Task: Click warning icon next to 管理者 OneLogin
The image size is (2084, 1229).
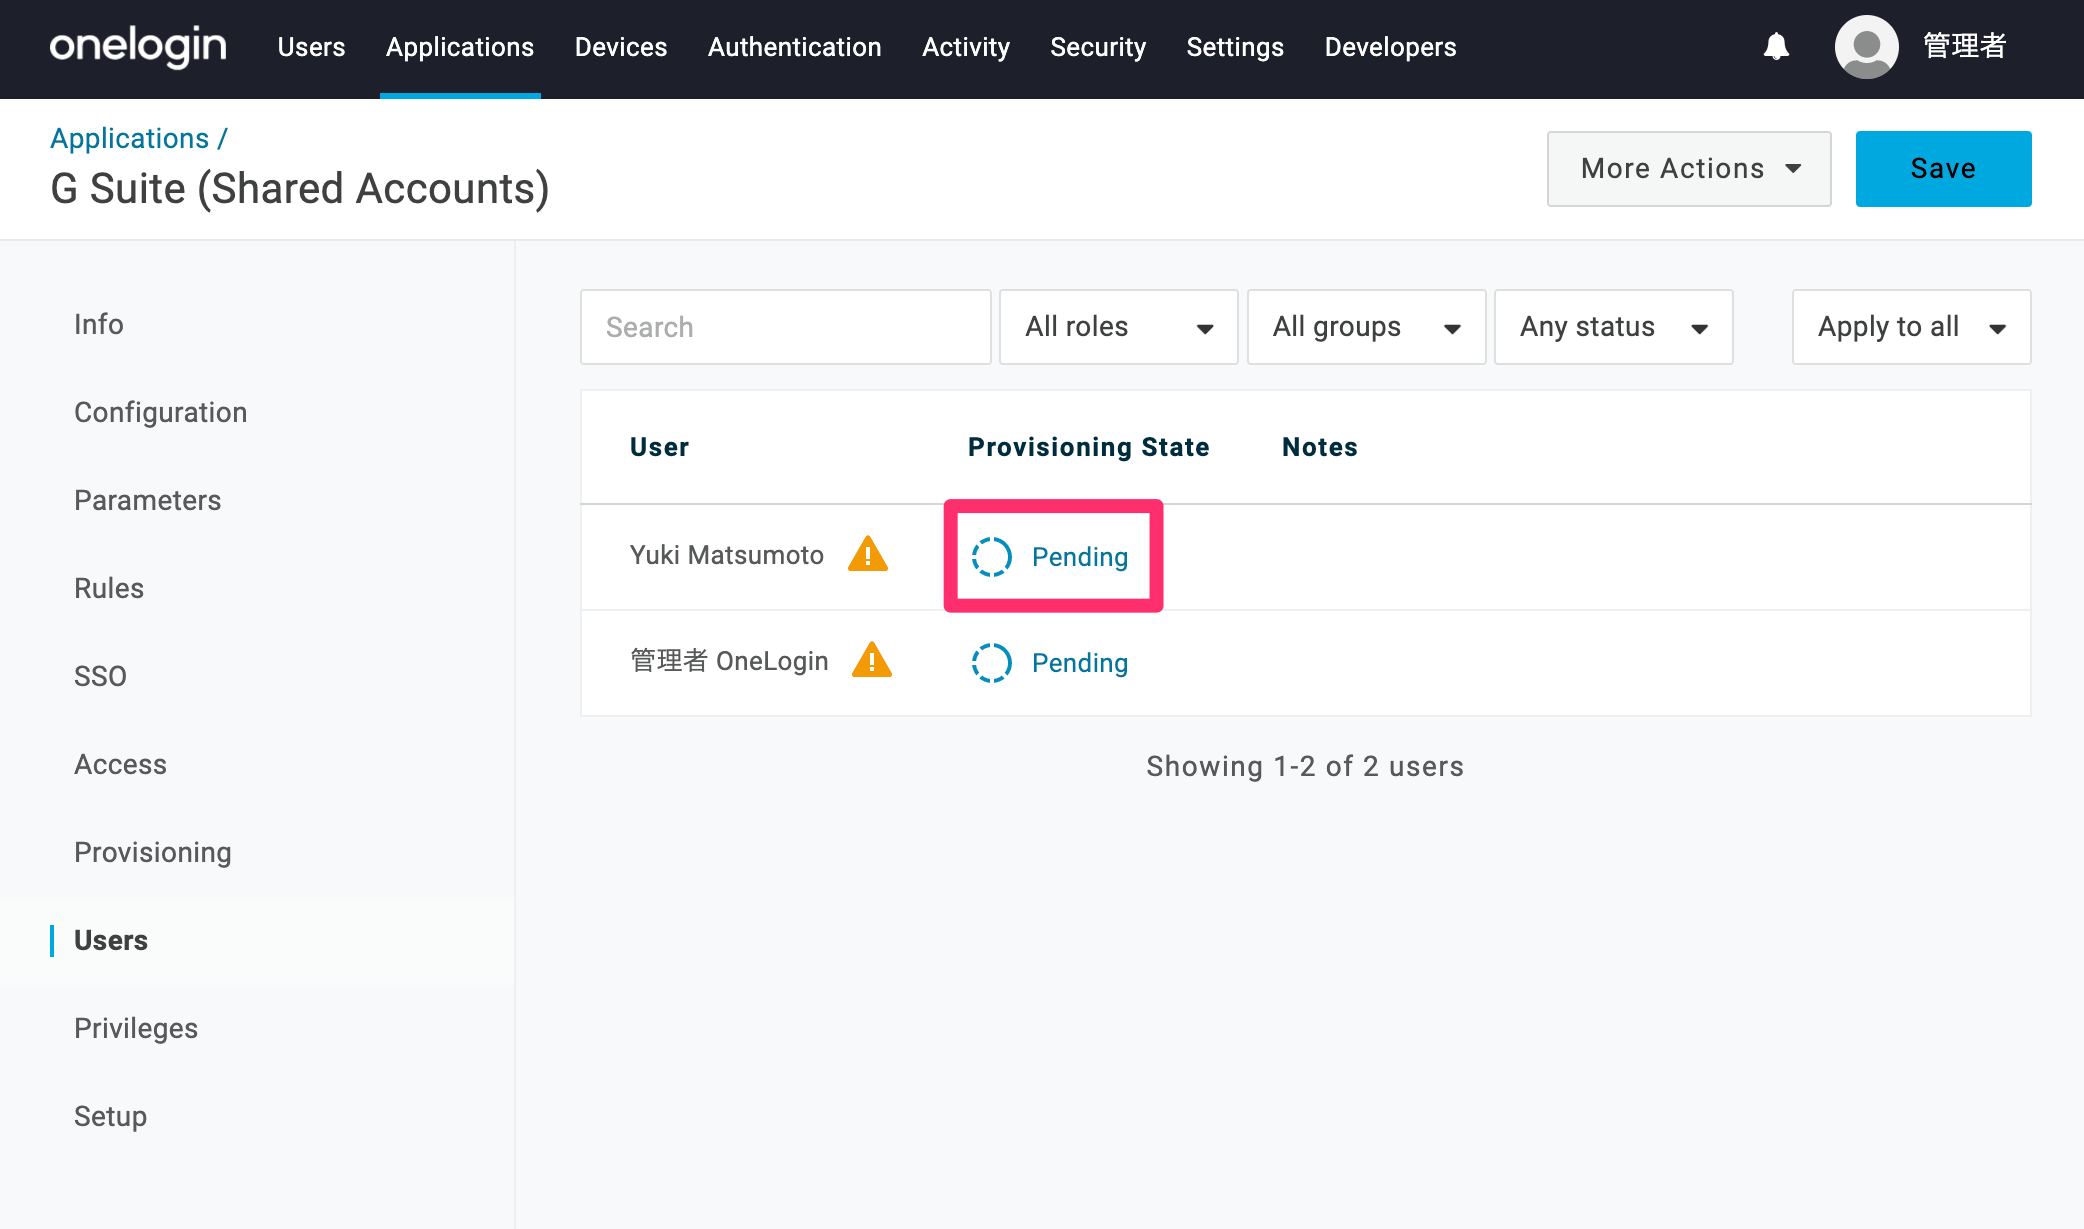Action: coord(872,660)
